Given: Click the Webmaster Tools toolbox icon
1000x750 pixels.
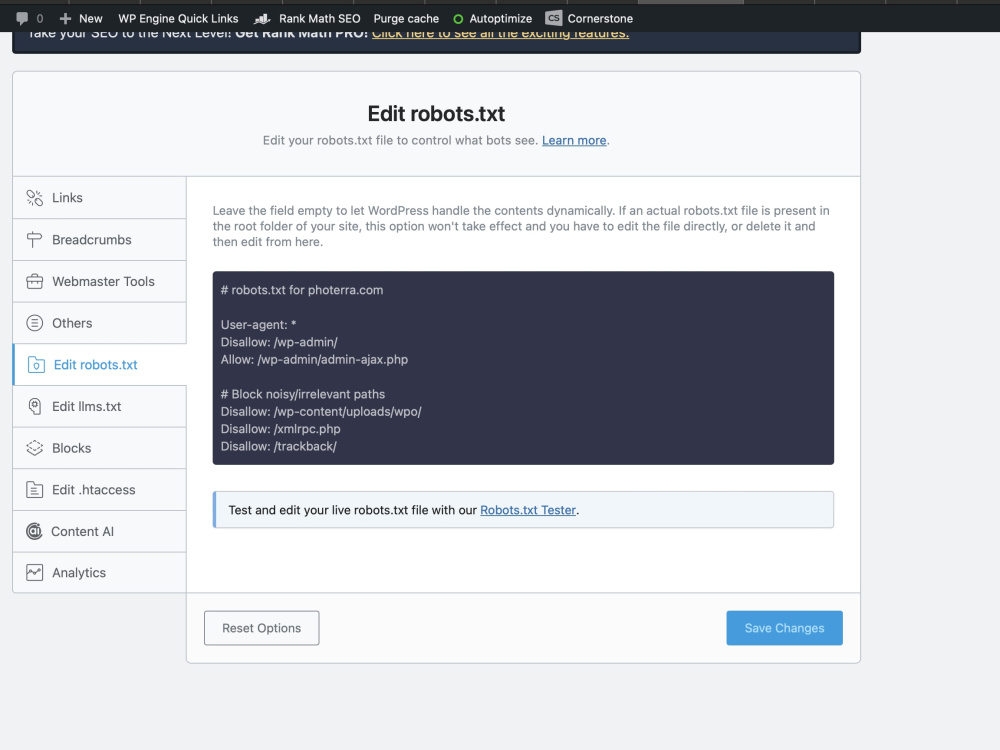Looking at the screenshot, I should pos(34,281).
